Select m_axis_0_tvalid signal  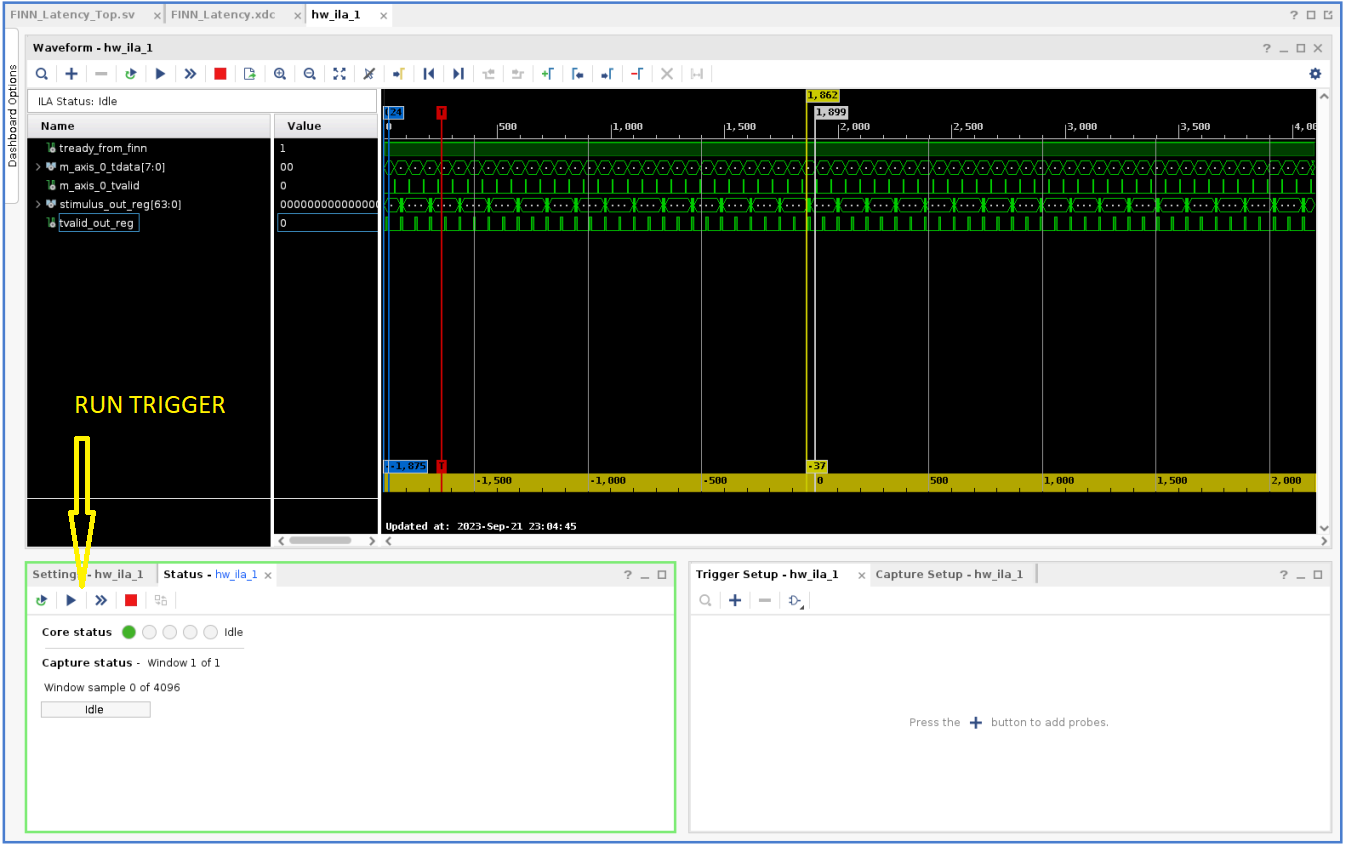[x=99, y=185]
